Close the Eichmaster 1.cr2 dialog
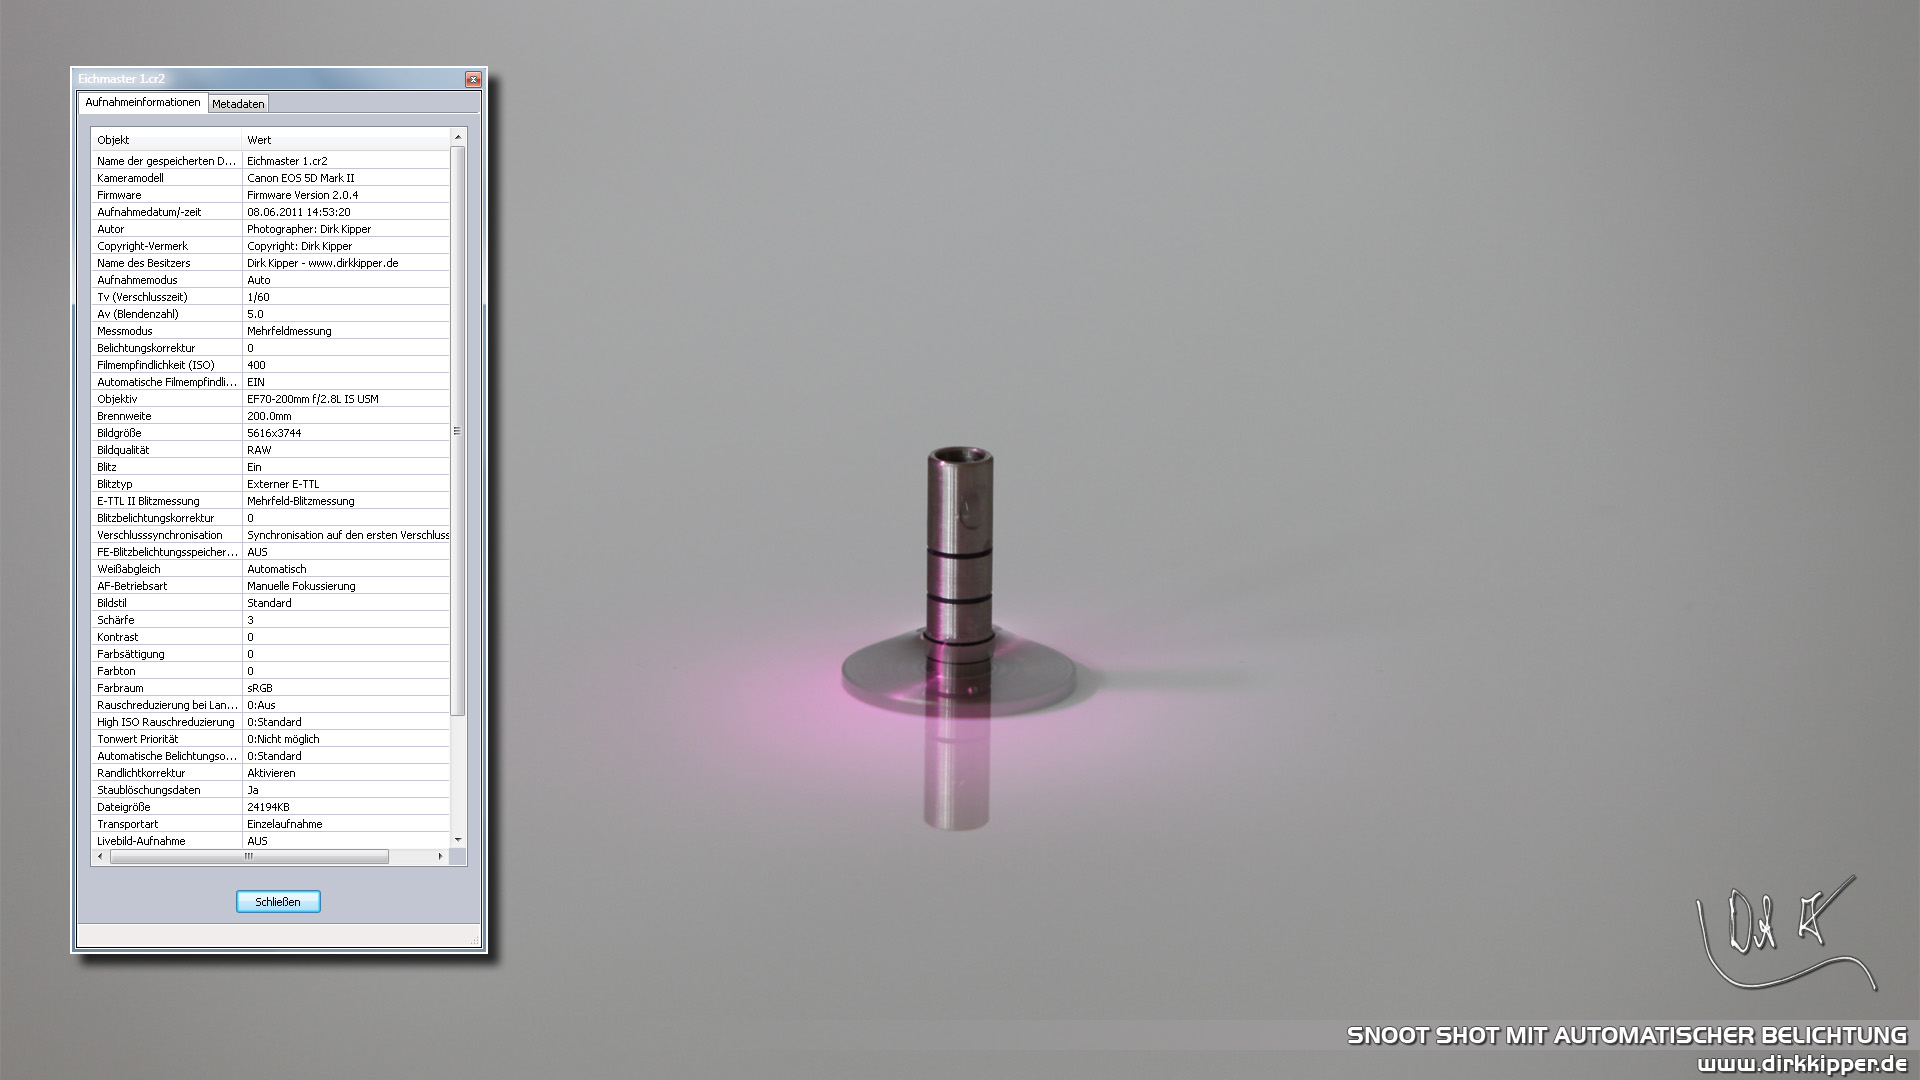Viewport: 1920px width, 1080px height. [473, 79]
